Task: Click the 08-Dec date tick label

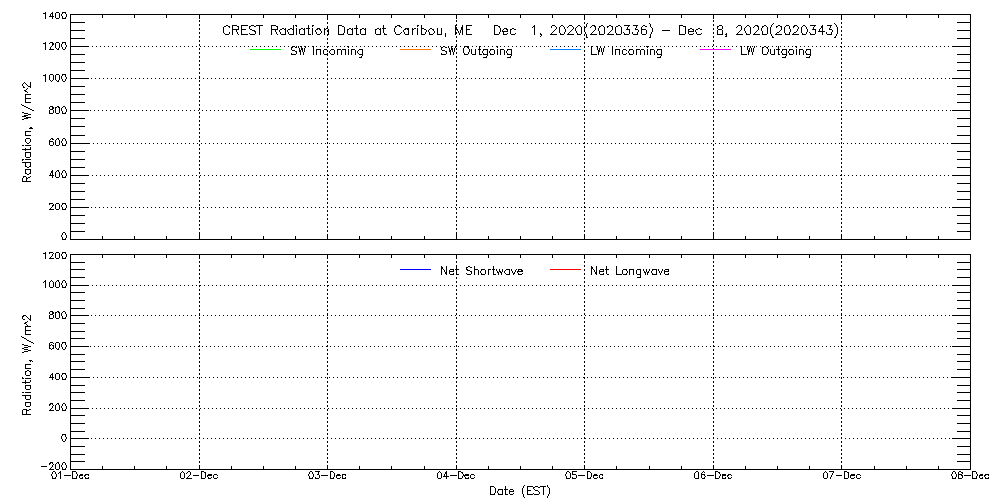Action: pos(969,477)
